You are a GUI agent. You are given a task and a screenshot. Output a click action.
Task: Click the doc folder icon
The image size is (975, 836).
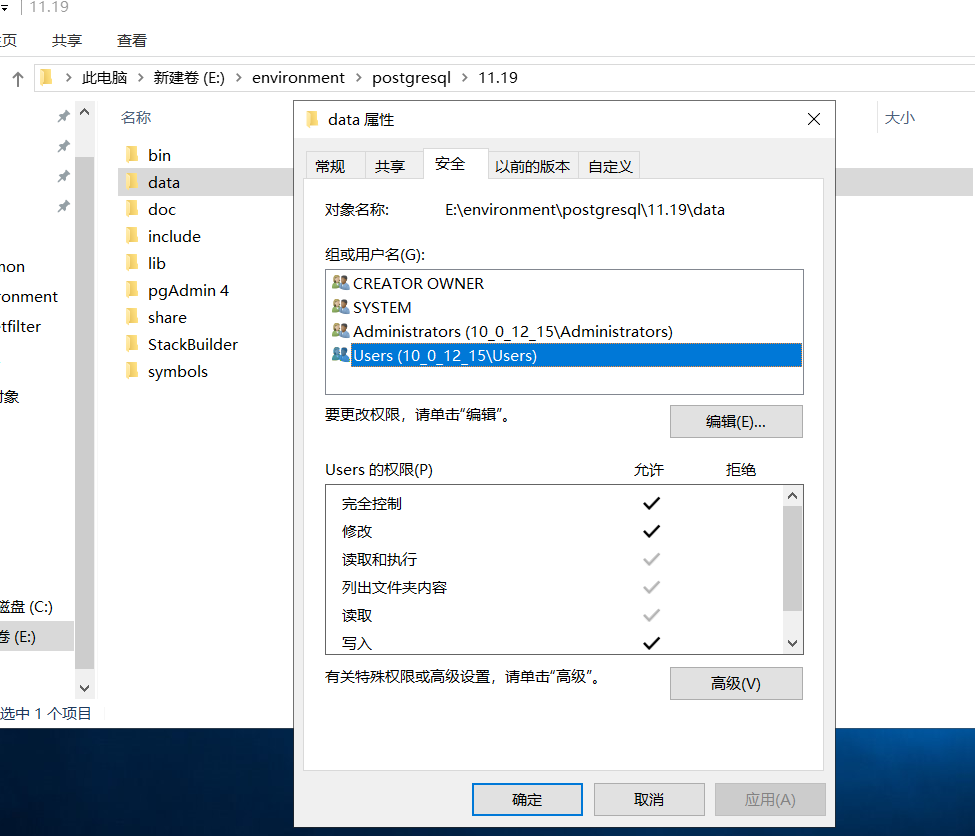(x=132, y=209)
